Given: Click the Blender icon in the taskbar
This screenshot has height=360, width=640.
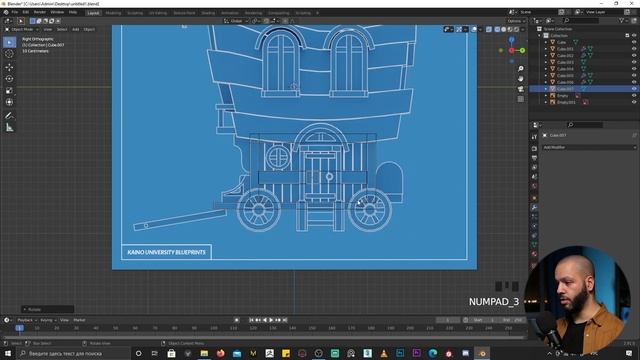Looking at the screenshot, I should click(482, 353).
